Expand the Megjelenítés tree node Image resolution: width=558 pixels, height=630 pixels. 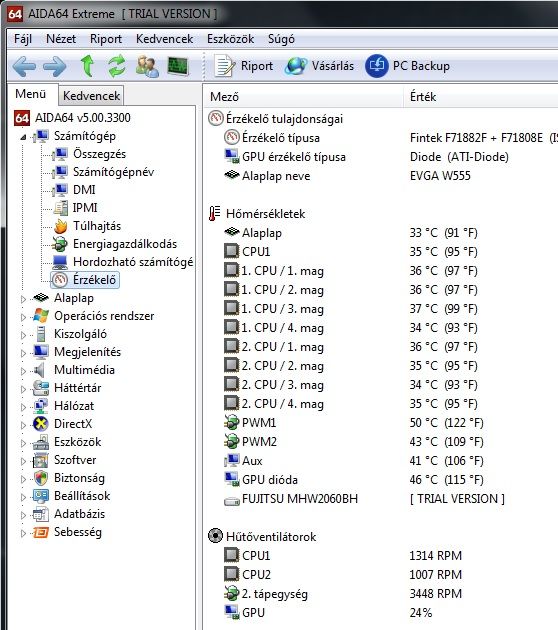point(23,353)
